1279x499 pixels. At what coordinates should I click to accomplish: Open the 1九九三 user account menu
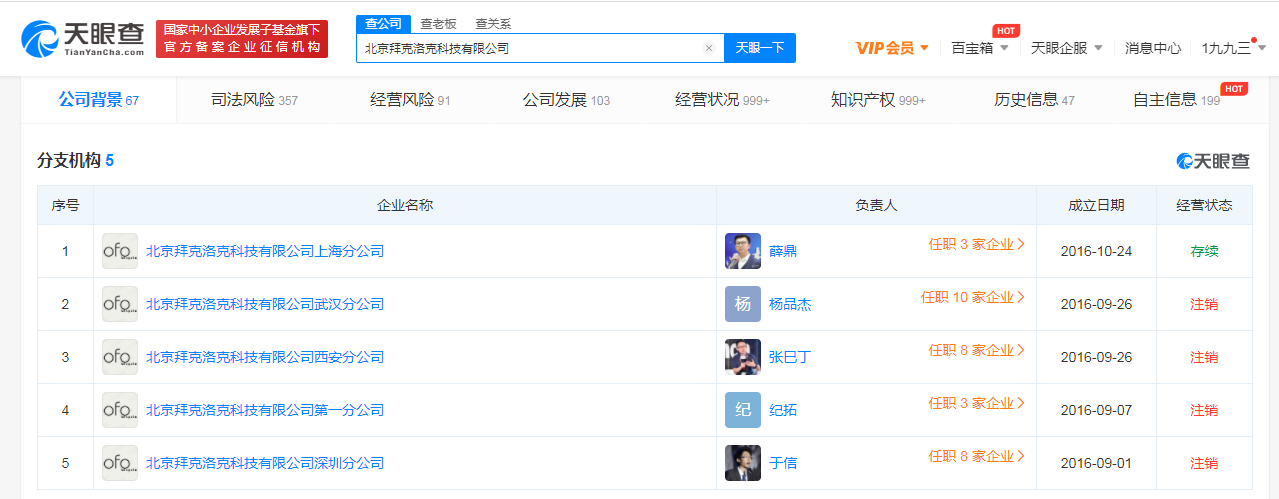(1232, 48)
